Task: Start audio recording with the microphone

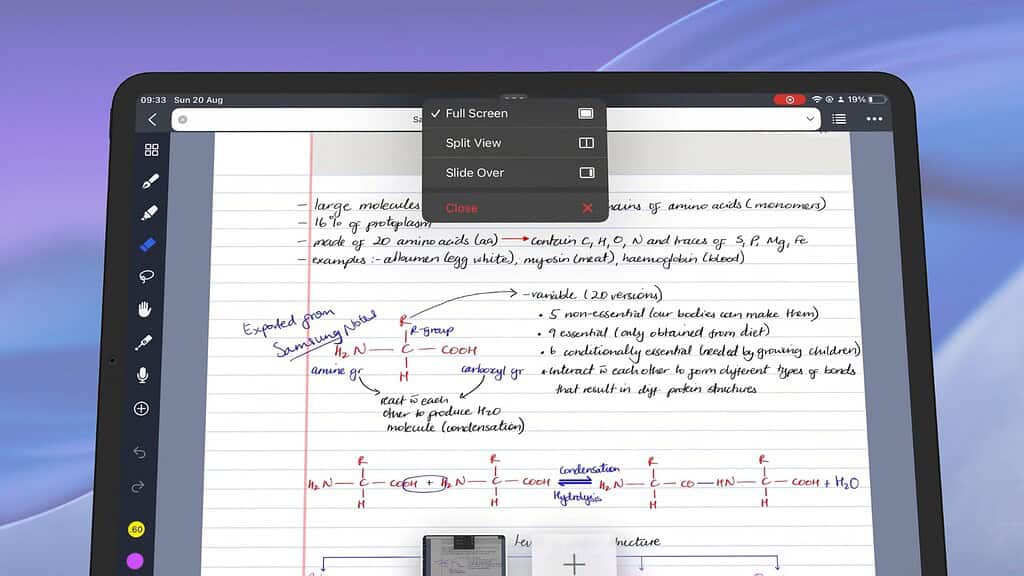Action: (x=142, y=375)
